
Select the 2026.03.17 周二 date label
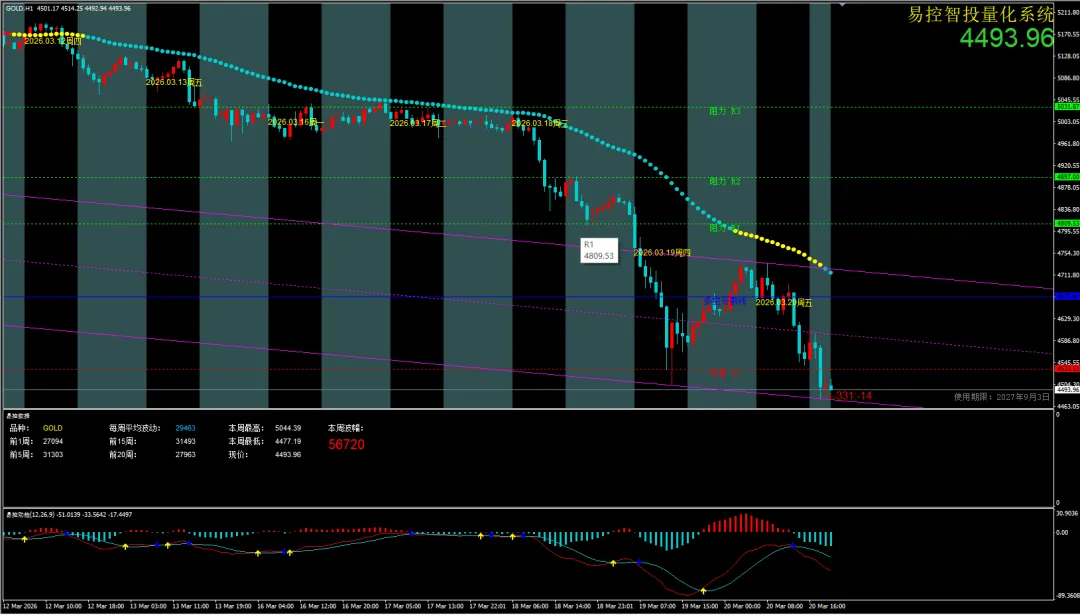click(x=418, y=123)
